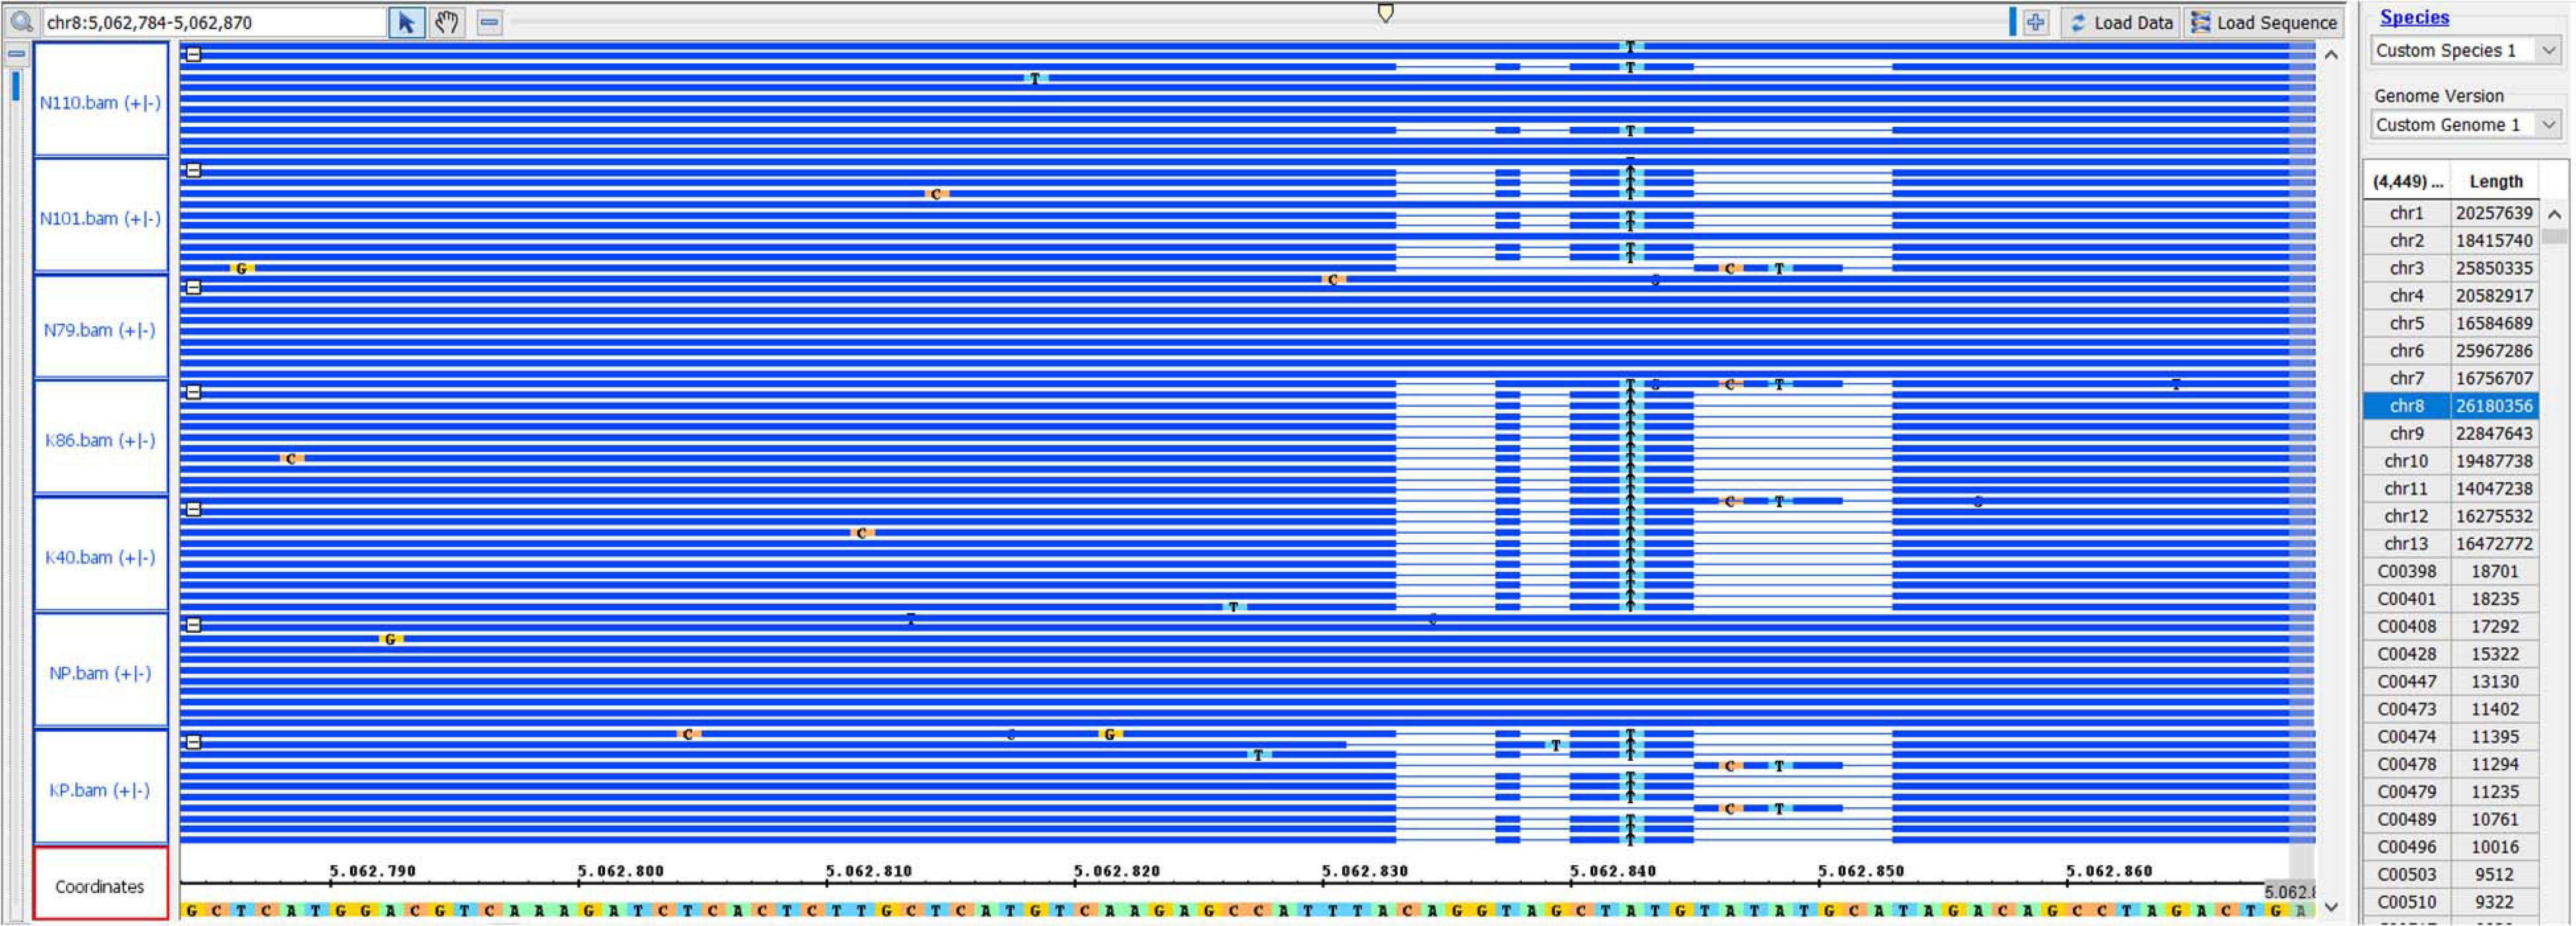Select chr9 in the sequence table
The width and height of the screenshot is (2576, 926).
2406,433
